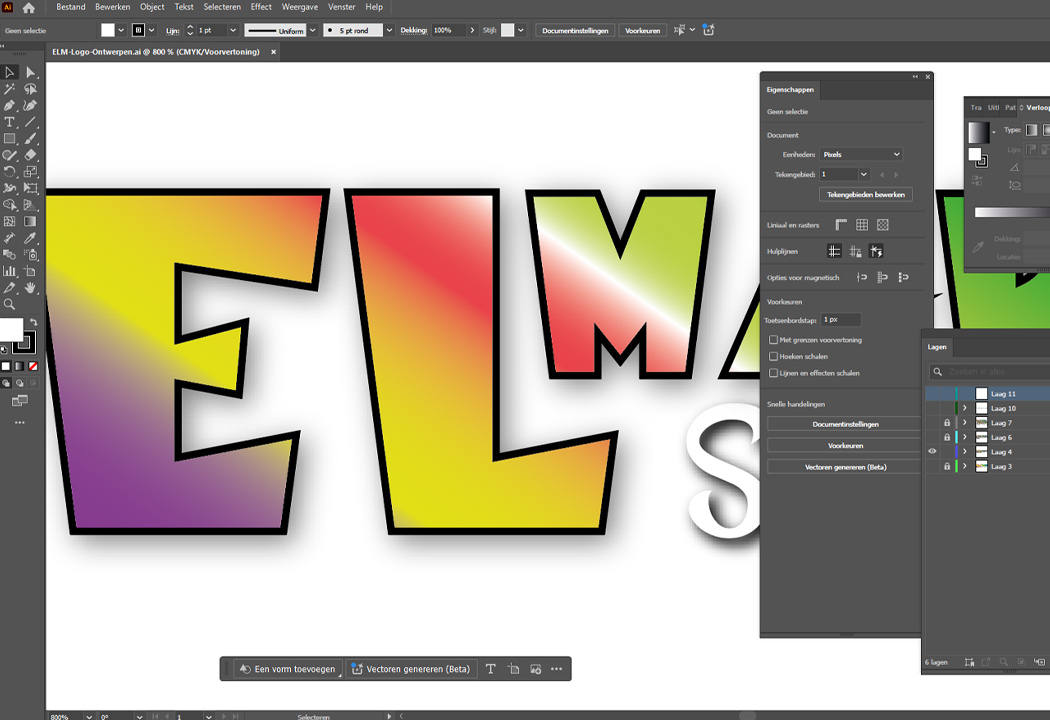The width and height of the screenshot is (1050, 720).
Task: Click Een vorm toevoegen in the floating bar
Action: point(288,669)
